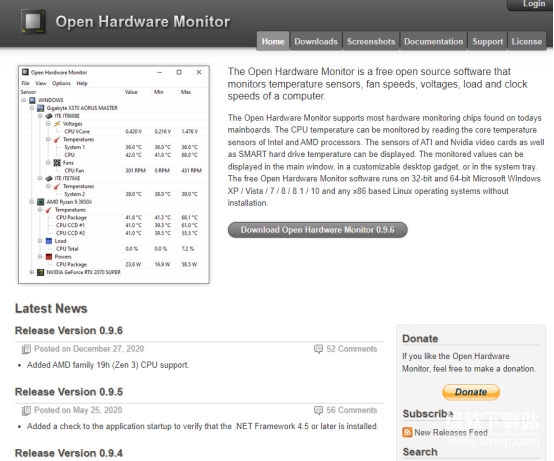Click the RSS feed icon
The image size is (554, 461).
coord(407,432)
